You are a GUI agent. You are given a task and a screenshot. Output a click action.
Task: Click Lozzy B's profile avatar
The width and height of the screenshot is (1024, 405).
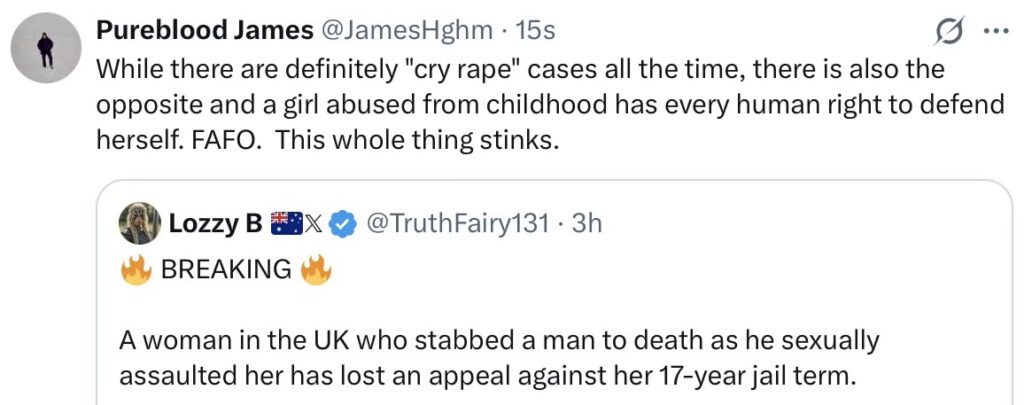(x=139, y=223)
